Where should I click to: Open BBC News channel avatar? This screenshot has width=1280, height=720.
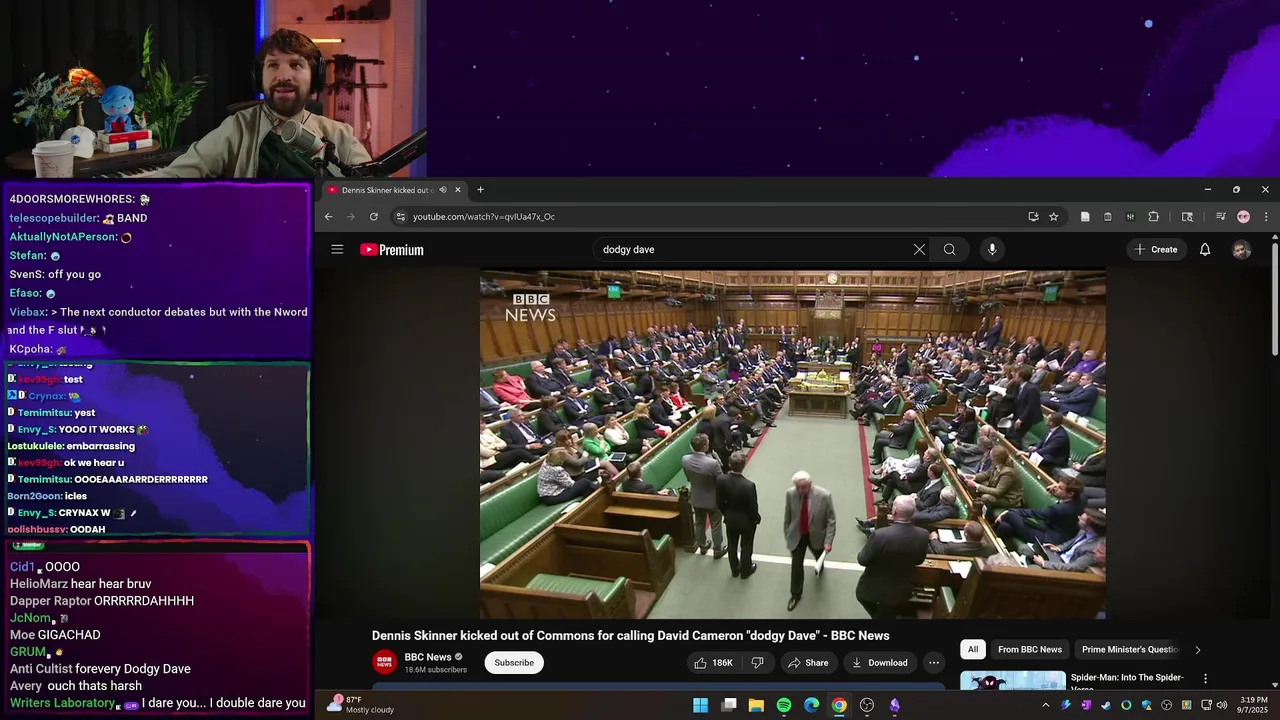click(x=384, y=662)
